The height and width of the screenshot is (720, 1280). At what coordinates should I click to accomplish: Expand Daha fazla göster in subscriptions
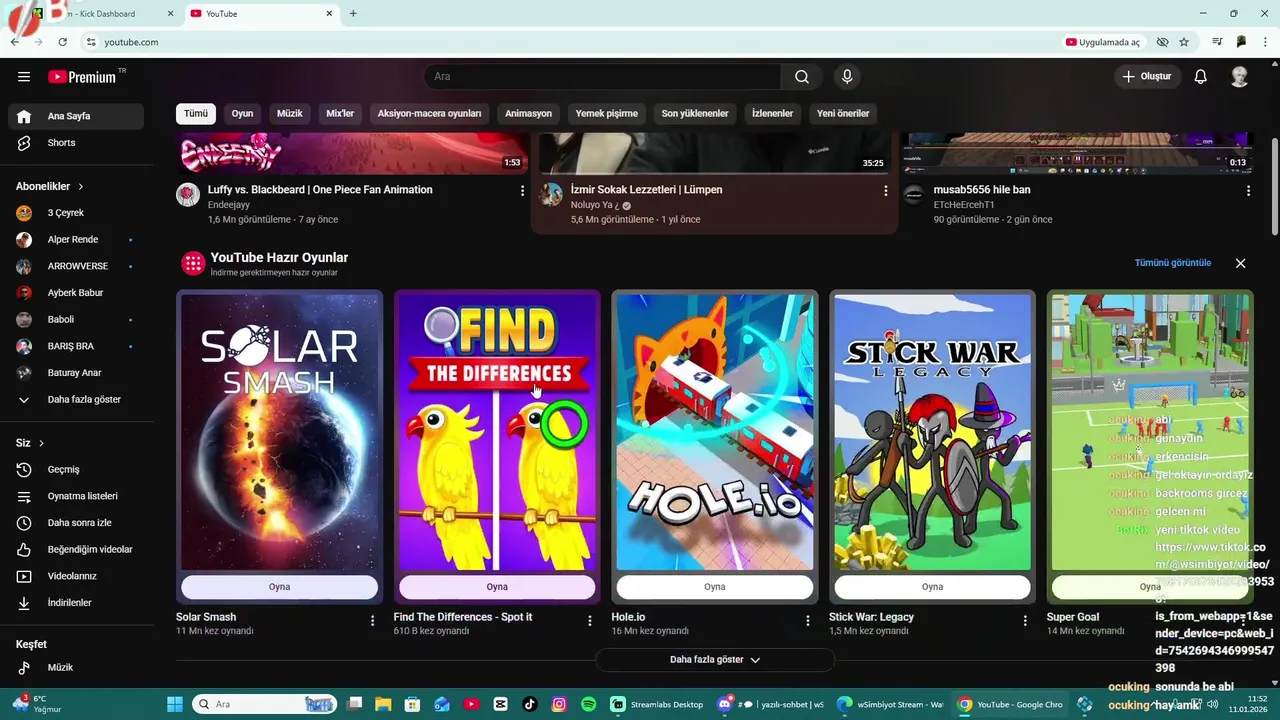76,400
